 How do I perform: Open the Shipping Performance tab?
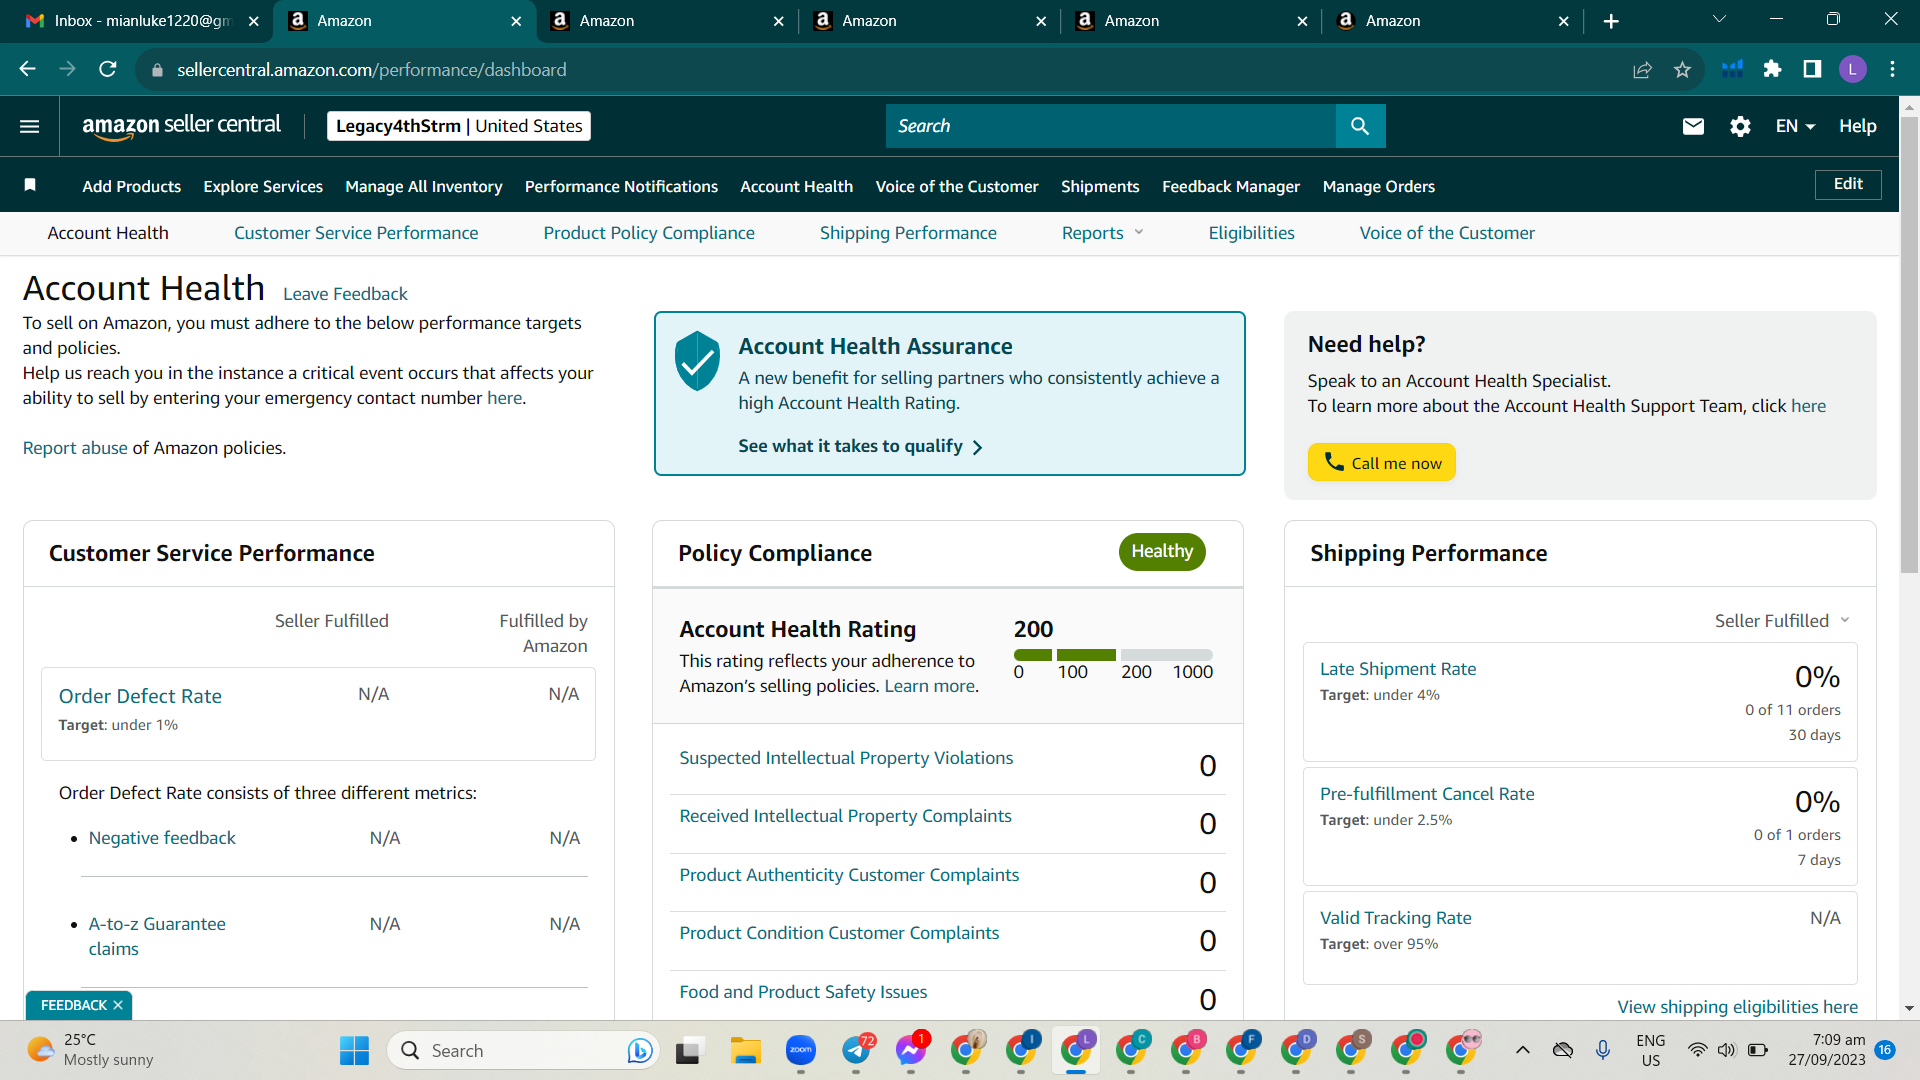(908, 233)
